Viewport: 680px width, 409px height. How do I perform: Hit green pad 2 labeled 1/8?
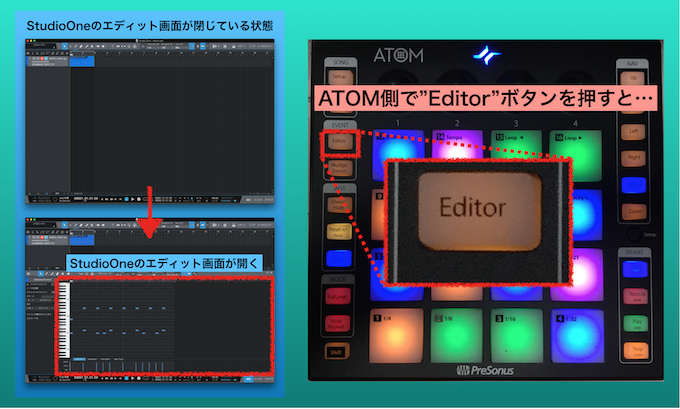coord(456,336)
